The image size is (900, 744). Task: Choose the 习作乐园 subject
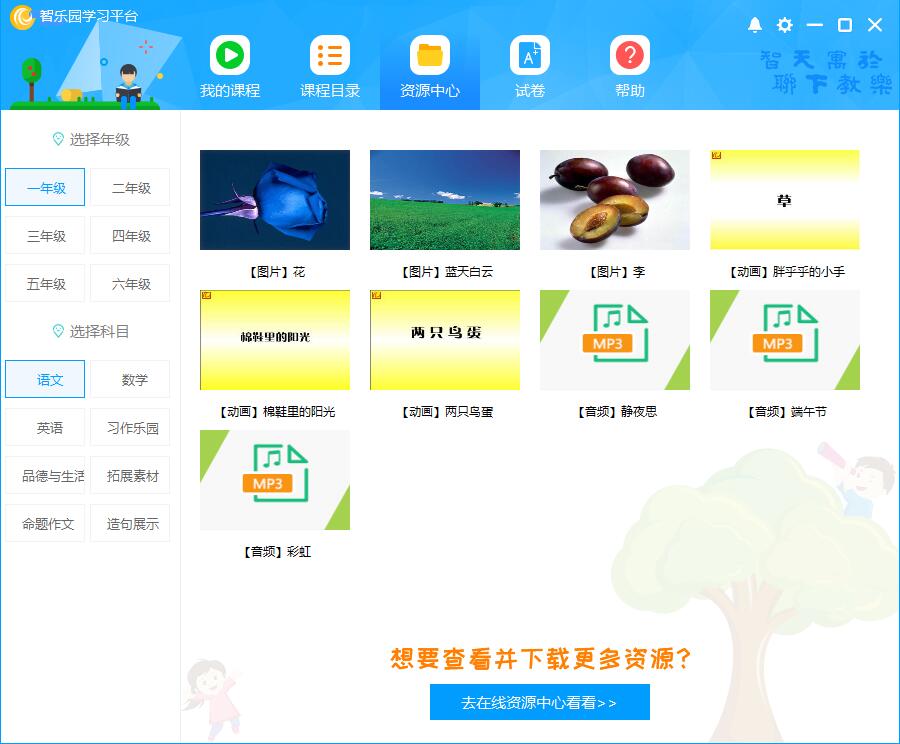tap(130, 427)
